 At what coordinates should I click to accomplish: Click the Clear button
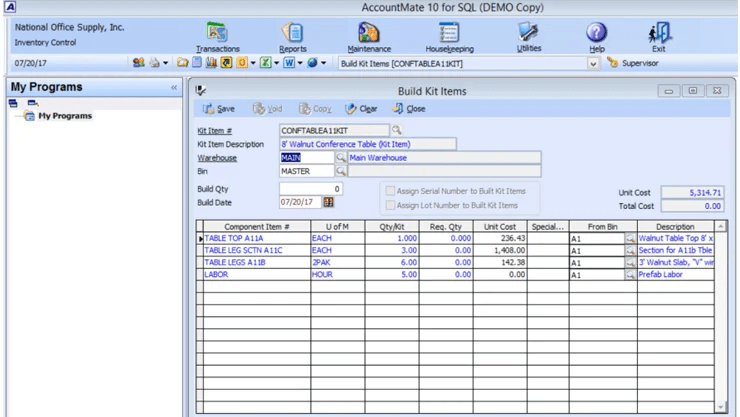pyautogui.click(x=361, y=108)
